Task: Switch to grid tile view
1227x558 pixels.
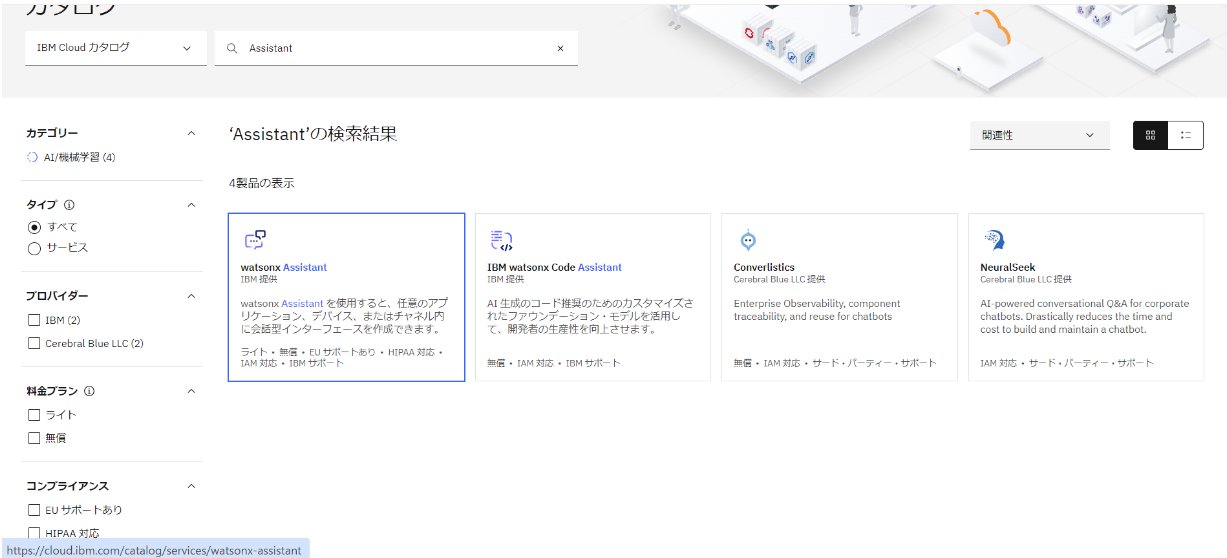Action: click(1150, 135)
